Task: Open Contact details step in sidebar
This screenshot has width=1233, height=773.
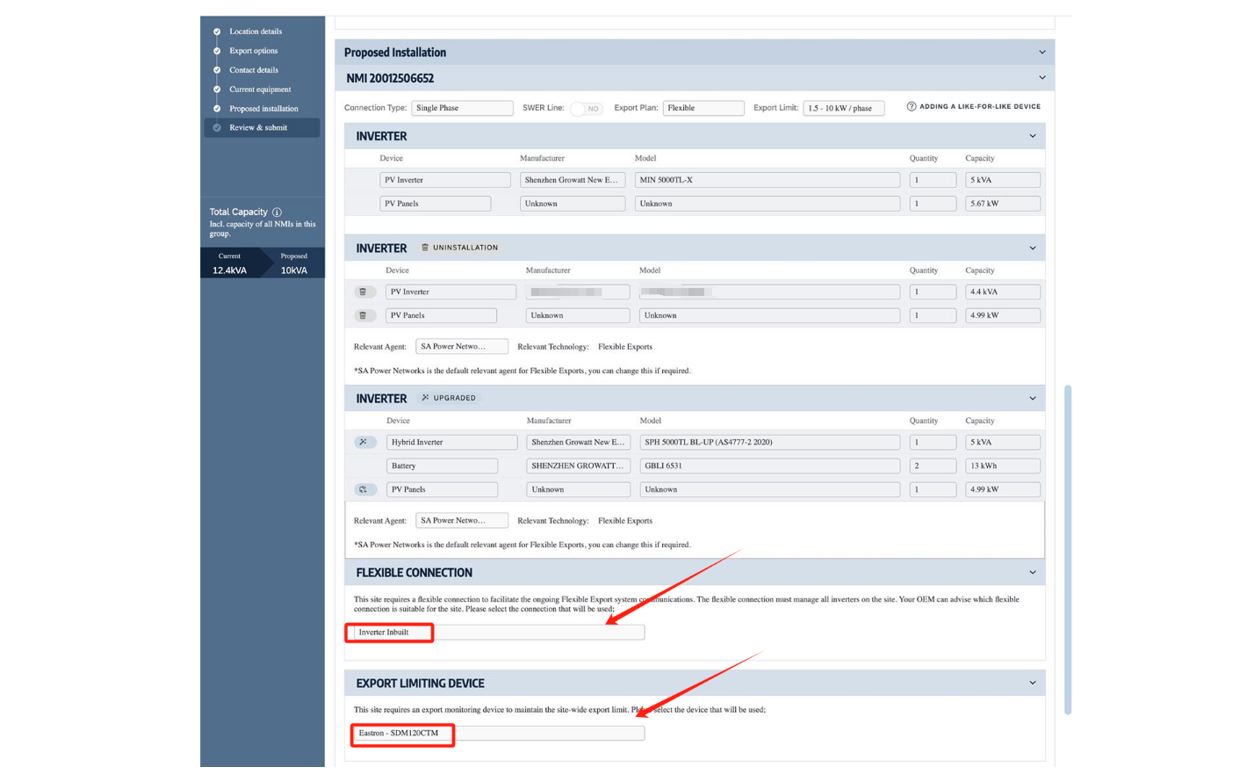Action: [254, 70]
